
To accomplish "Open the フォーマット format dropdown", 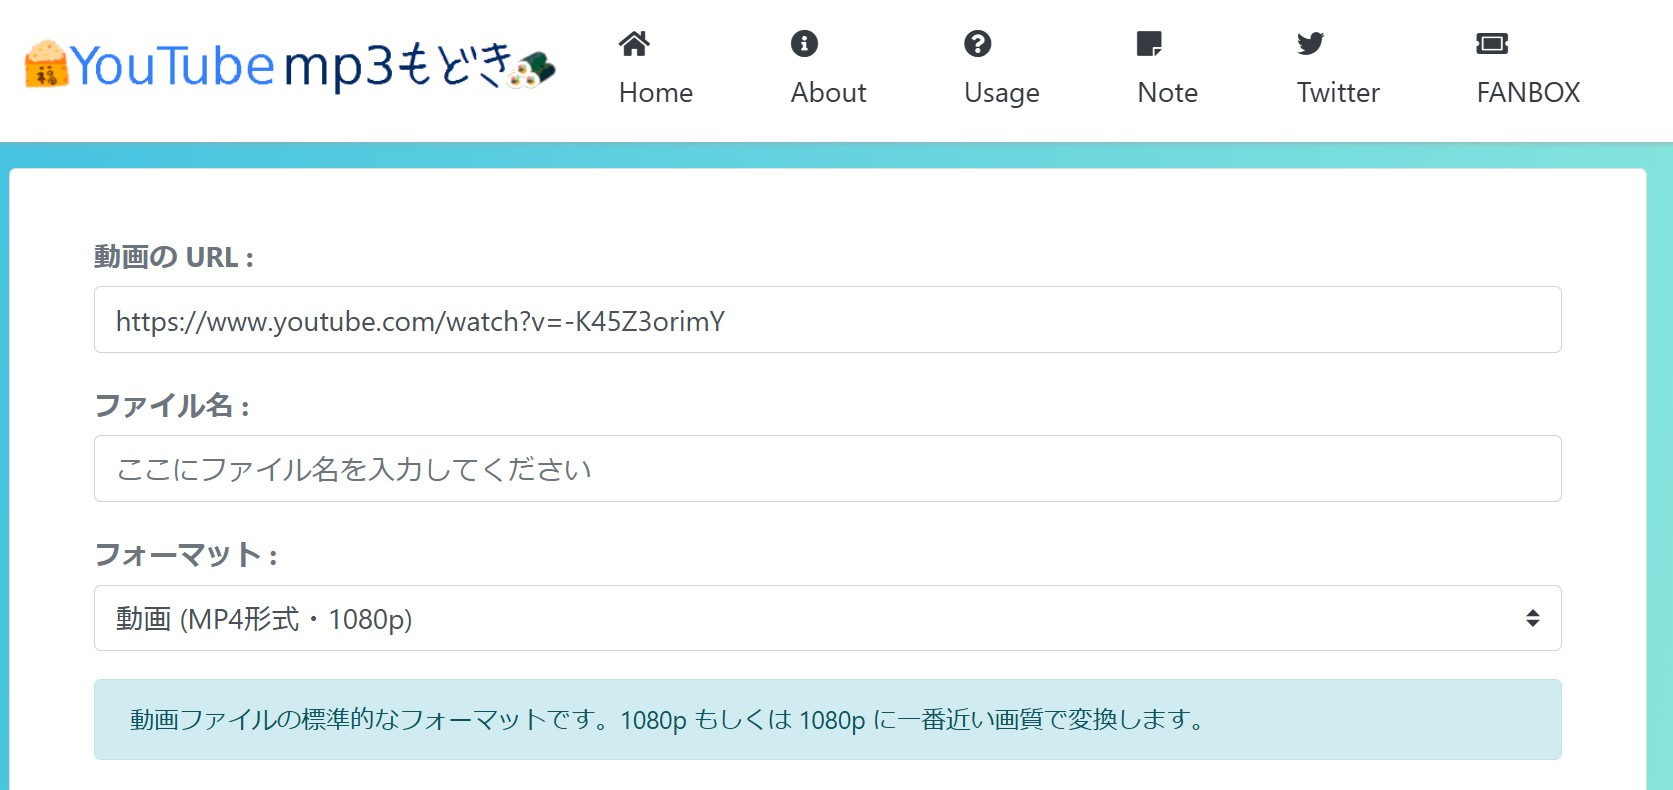I will (828, 618).
